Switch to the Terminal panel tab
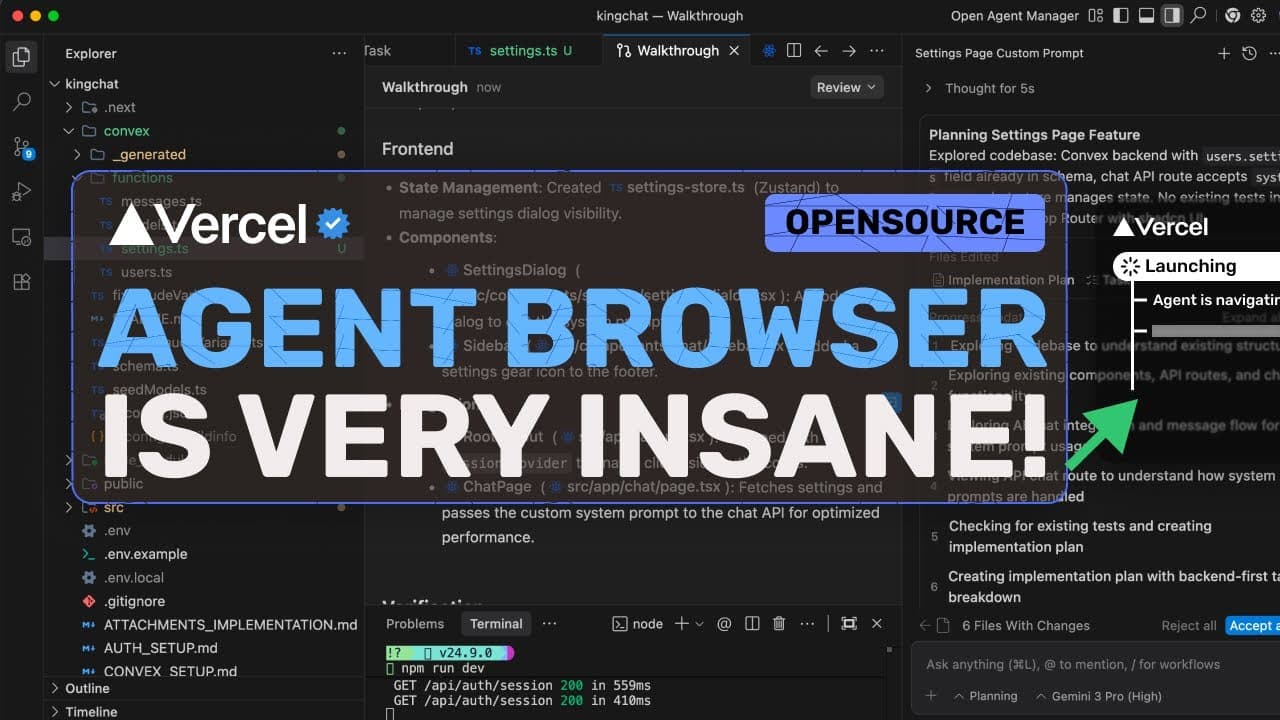 coord(496,623)
